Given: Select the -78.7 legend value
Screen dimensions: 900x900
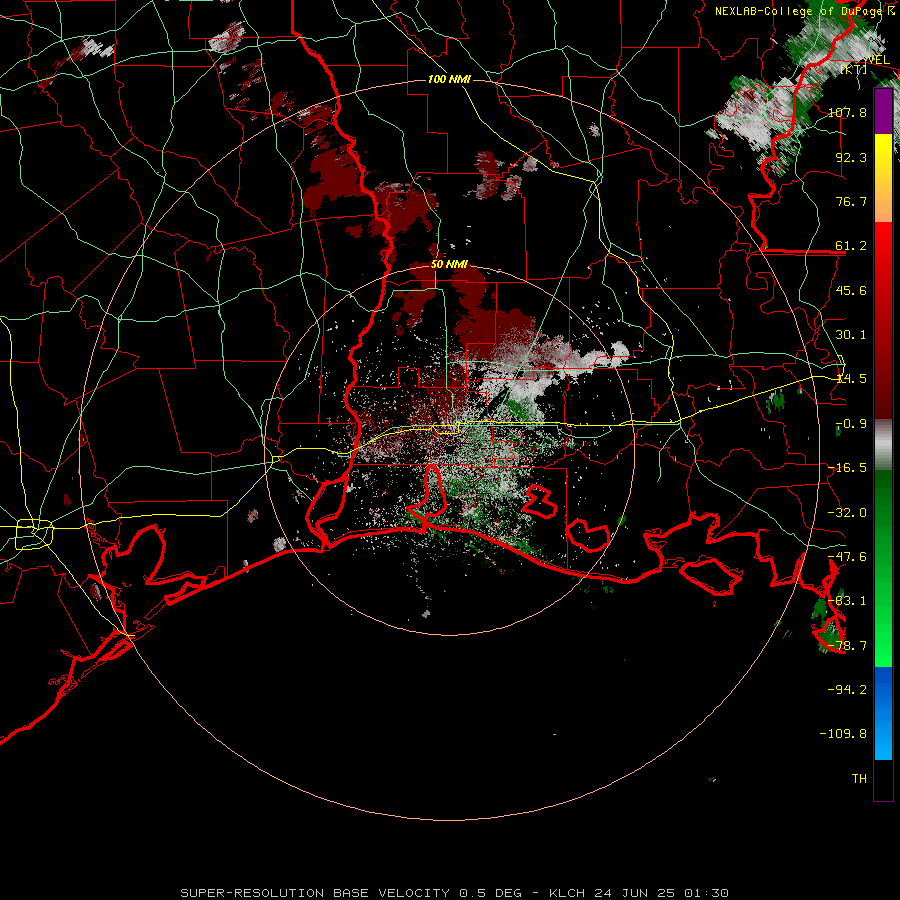Looking at the screenshot, I should click(x=847, y=646).
